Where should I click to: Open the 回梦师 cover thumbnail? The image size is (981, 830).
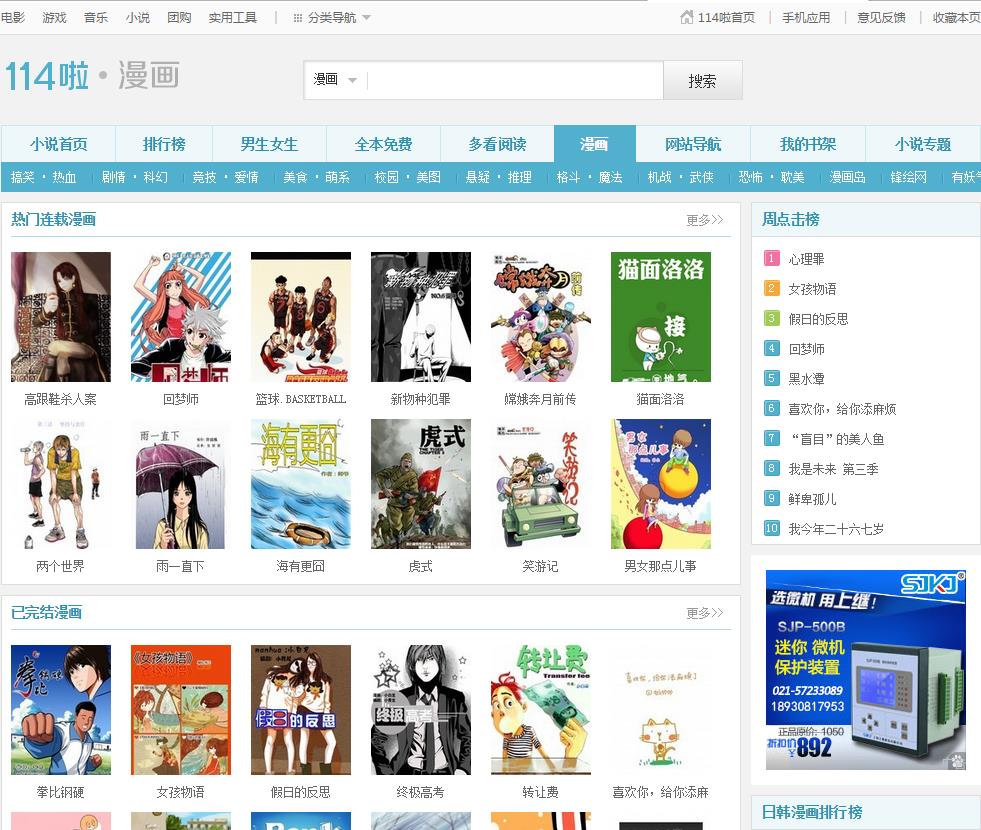tap(181, 316)
